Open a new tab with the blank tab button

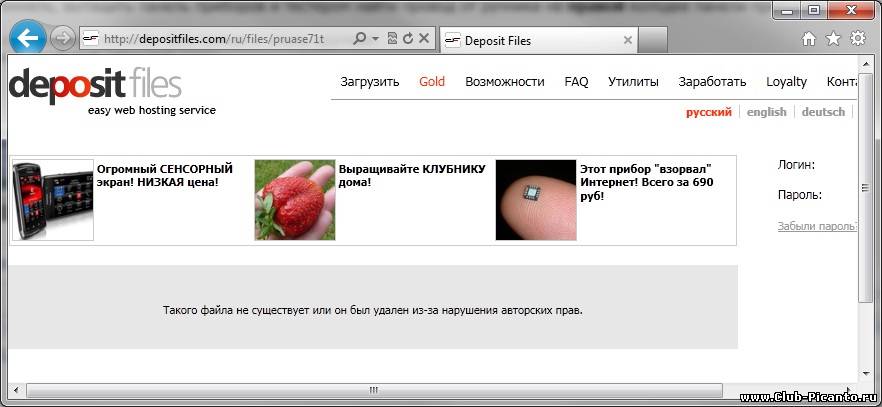coord(652,40)
